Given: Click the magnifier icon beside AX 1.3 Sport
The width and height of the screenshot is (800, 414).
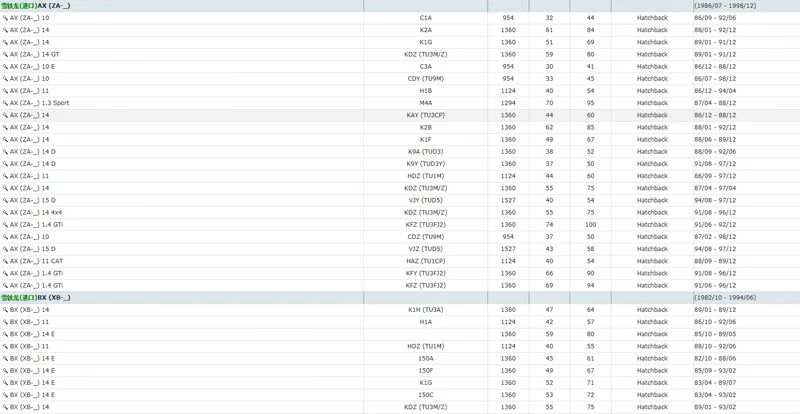Looking at the screenshot, I should click(5, 103).
